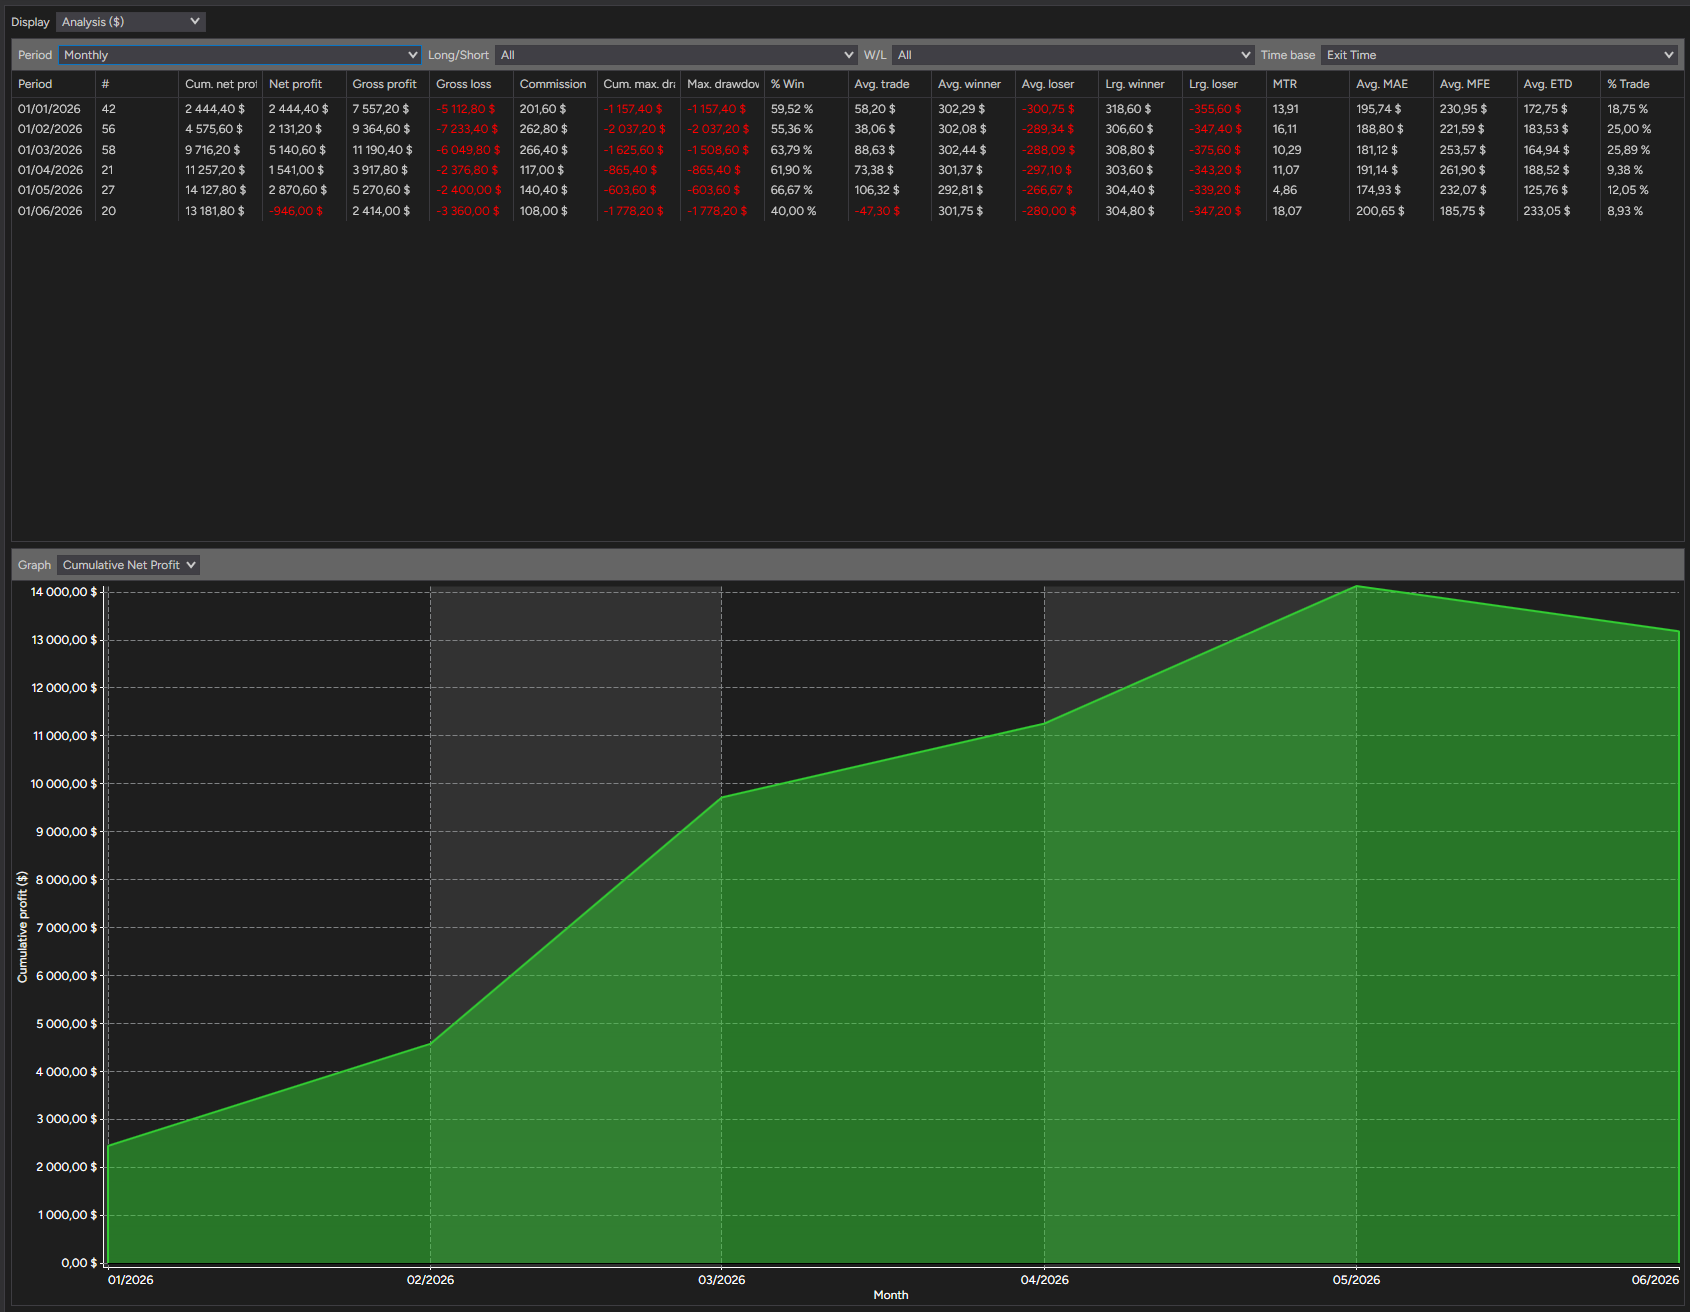The width and height of the screenshot is (1690, 1312).
Task: Click the chart peak at 05/2026
Action: pos(1356,586)
